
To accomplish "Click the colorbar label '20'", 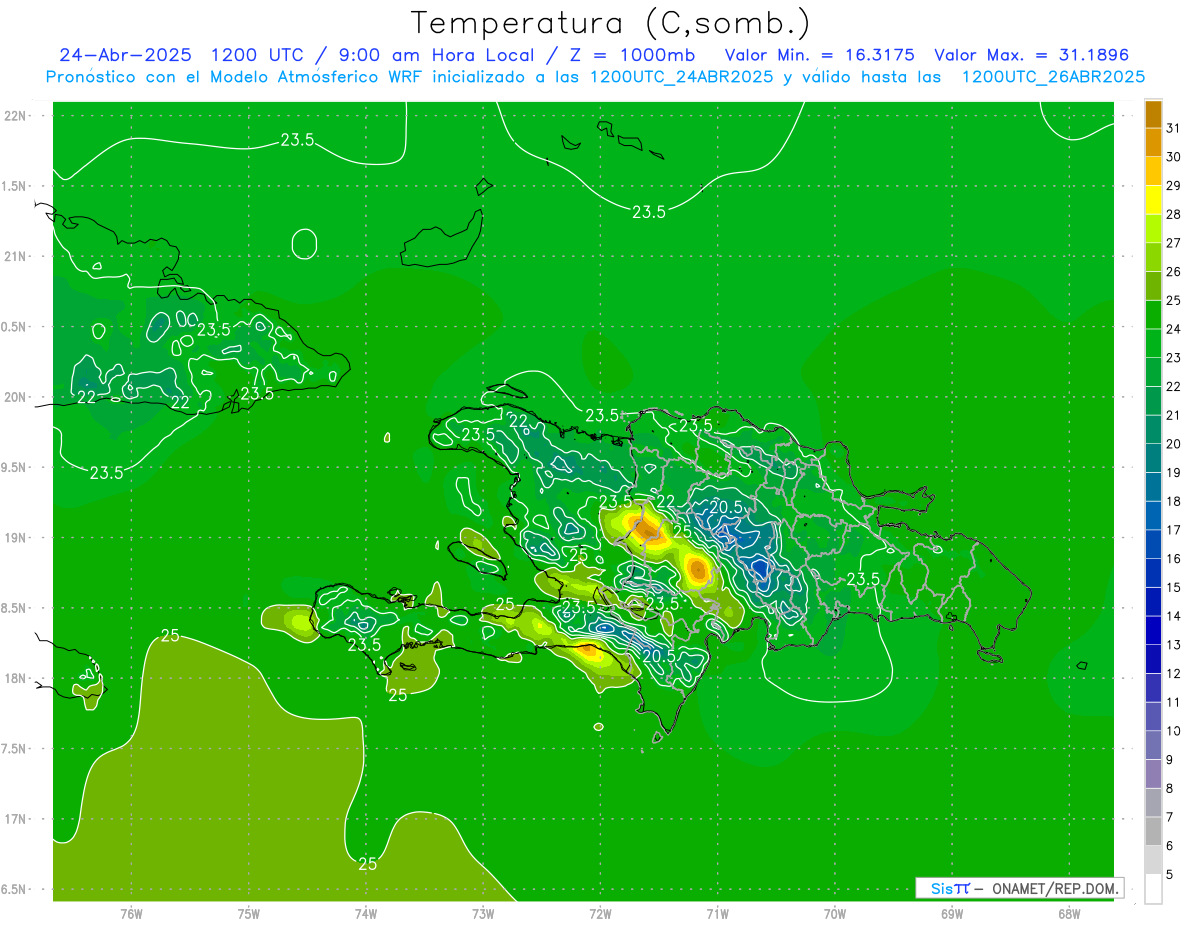I will coord(1173,444).
